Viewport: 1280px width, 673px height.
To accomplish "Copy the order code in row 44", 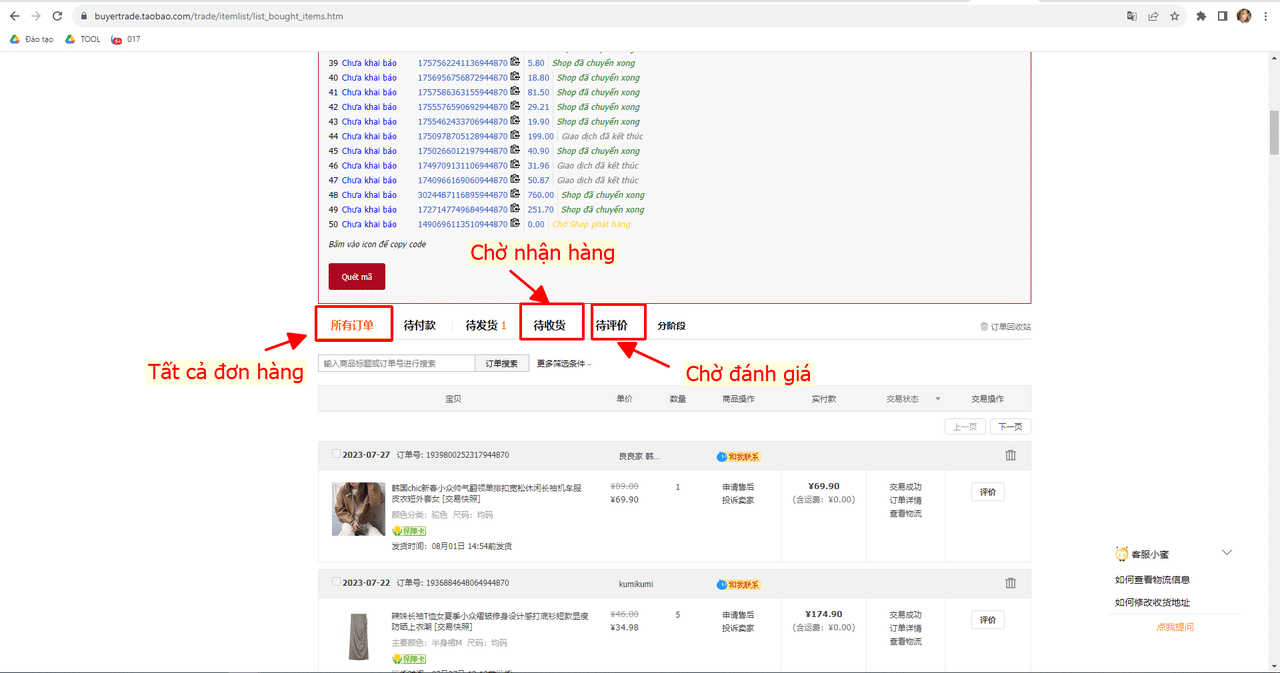I will (x=515, y=136).
